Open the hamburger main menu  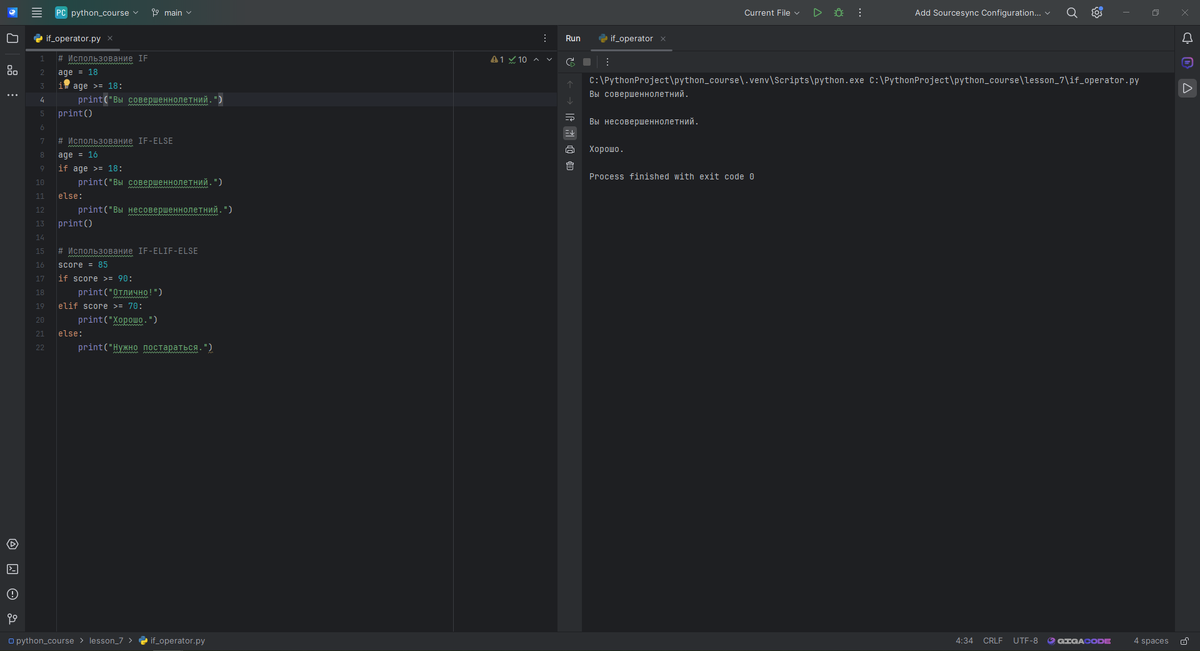coord(37,13)
